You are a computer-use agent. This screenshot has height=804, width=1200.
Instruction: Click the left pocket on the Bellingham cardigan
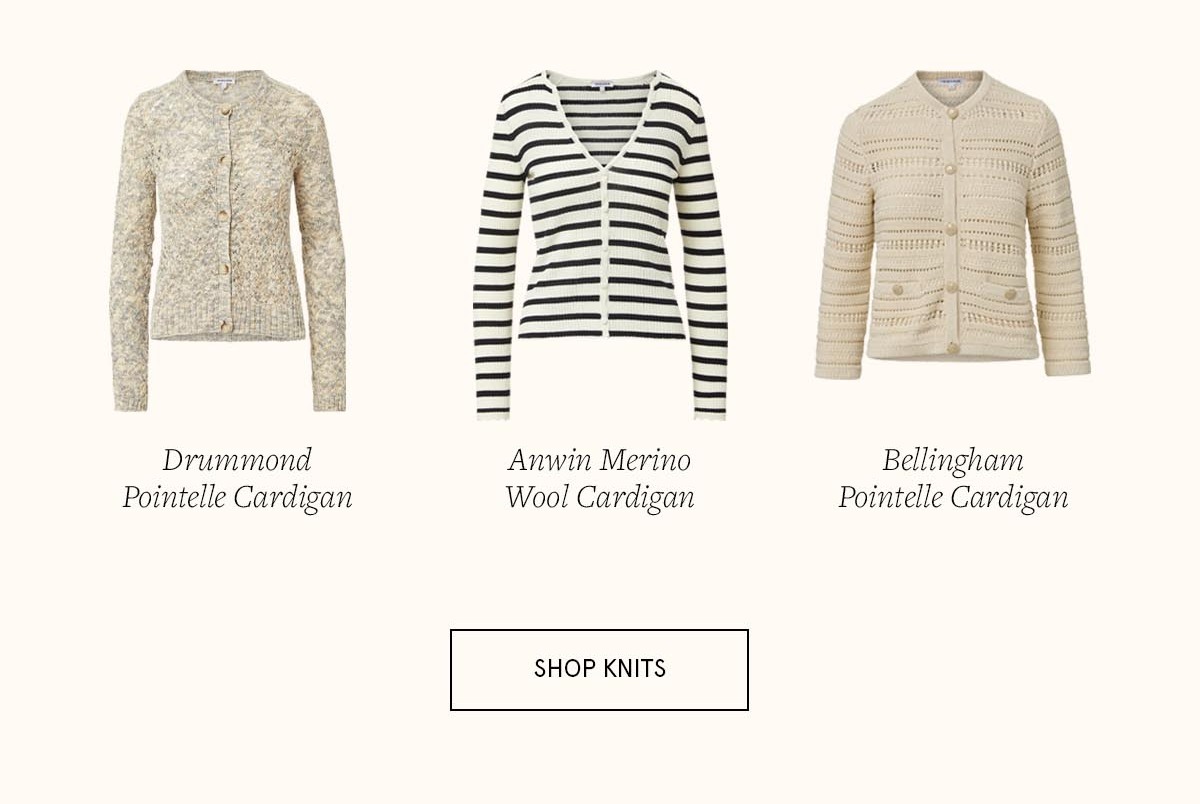pos(897,291)
